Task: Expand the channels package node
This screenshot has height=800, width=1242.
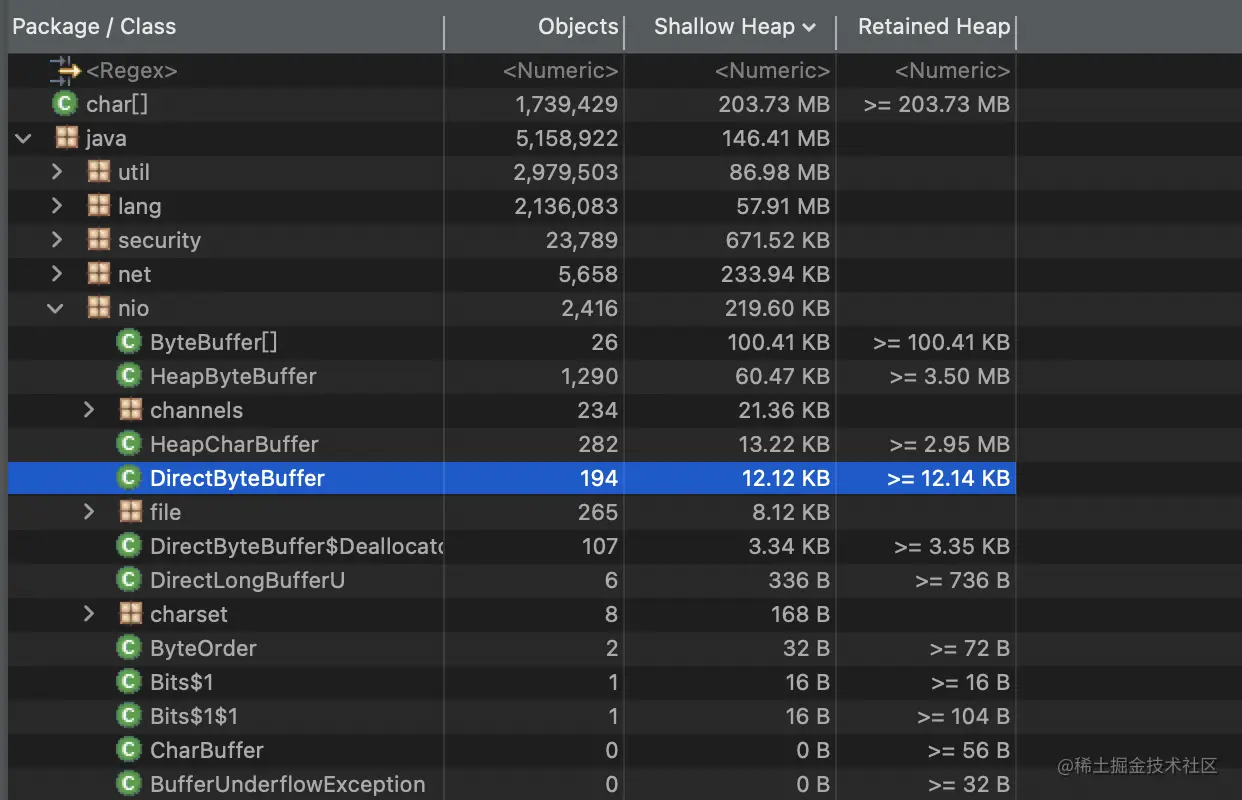Action: [x=89, y=410]
